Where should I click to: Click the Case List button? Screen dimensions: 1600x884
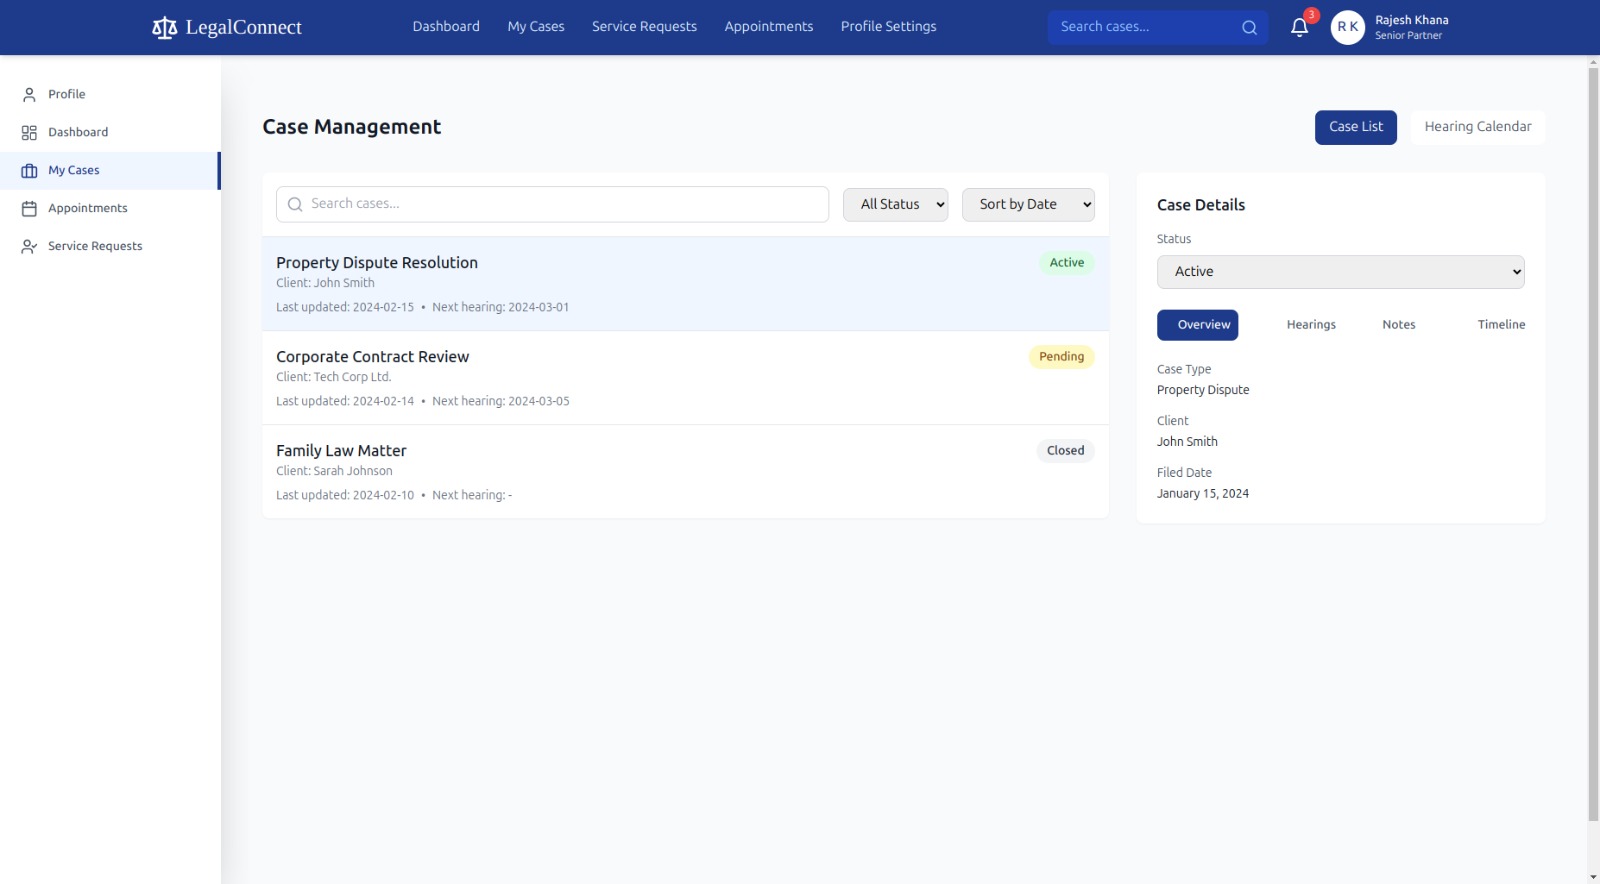1355,127
